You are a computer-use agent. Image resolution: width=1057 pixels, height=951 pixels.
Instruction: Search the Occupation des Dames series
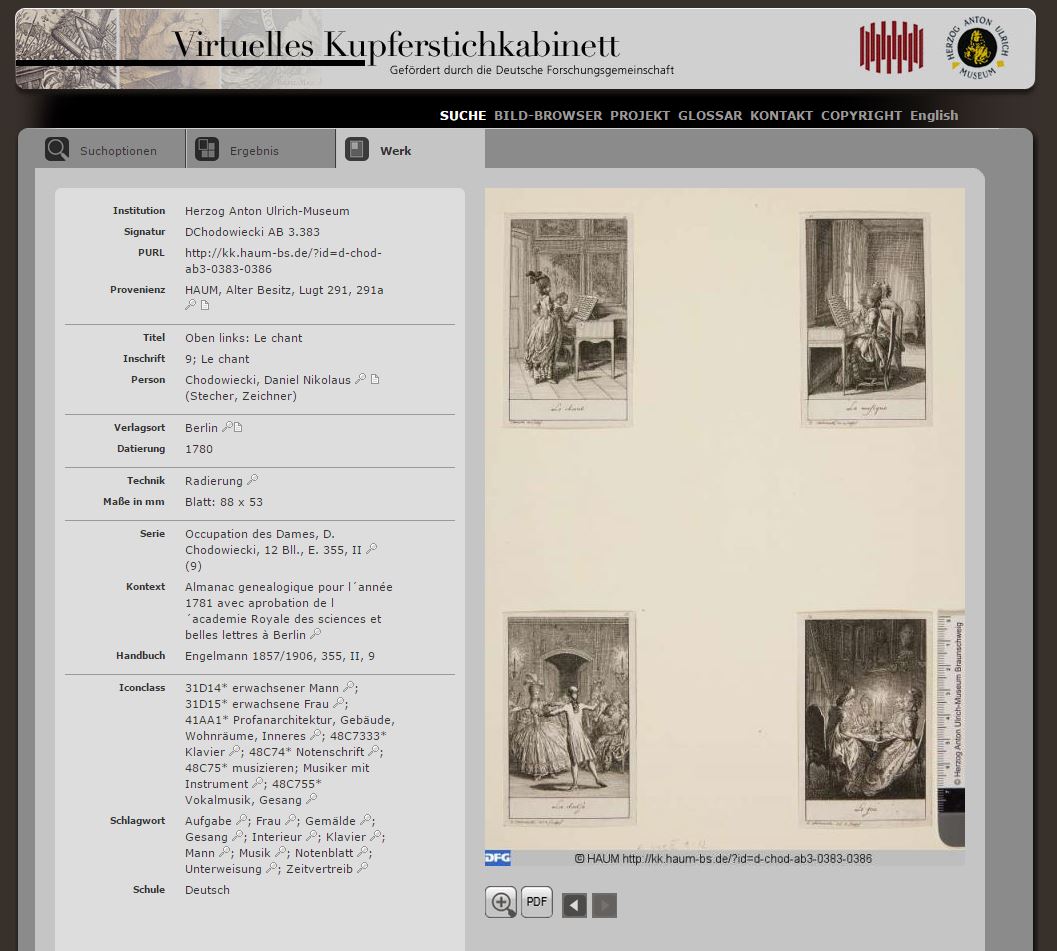click(x=371, y=549)
